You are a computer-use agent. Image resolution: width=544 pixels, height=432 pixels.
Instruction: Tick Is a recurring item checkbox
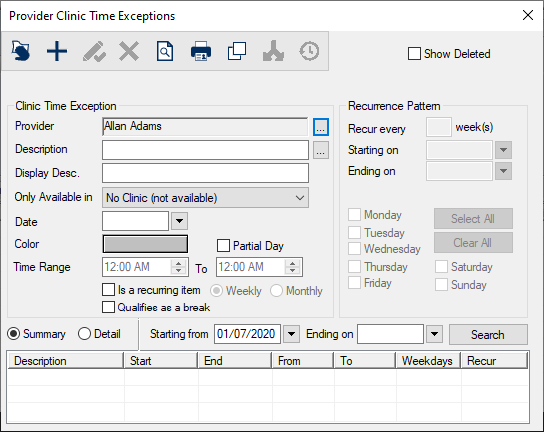coord(108,289)
